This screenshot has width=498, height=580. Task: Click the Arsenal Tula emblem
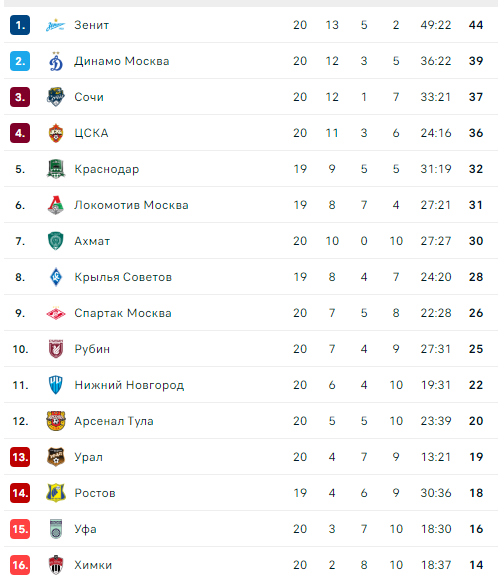(x=55, y=421)
